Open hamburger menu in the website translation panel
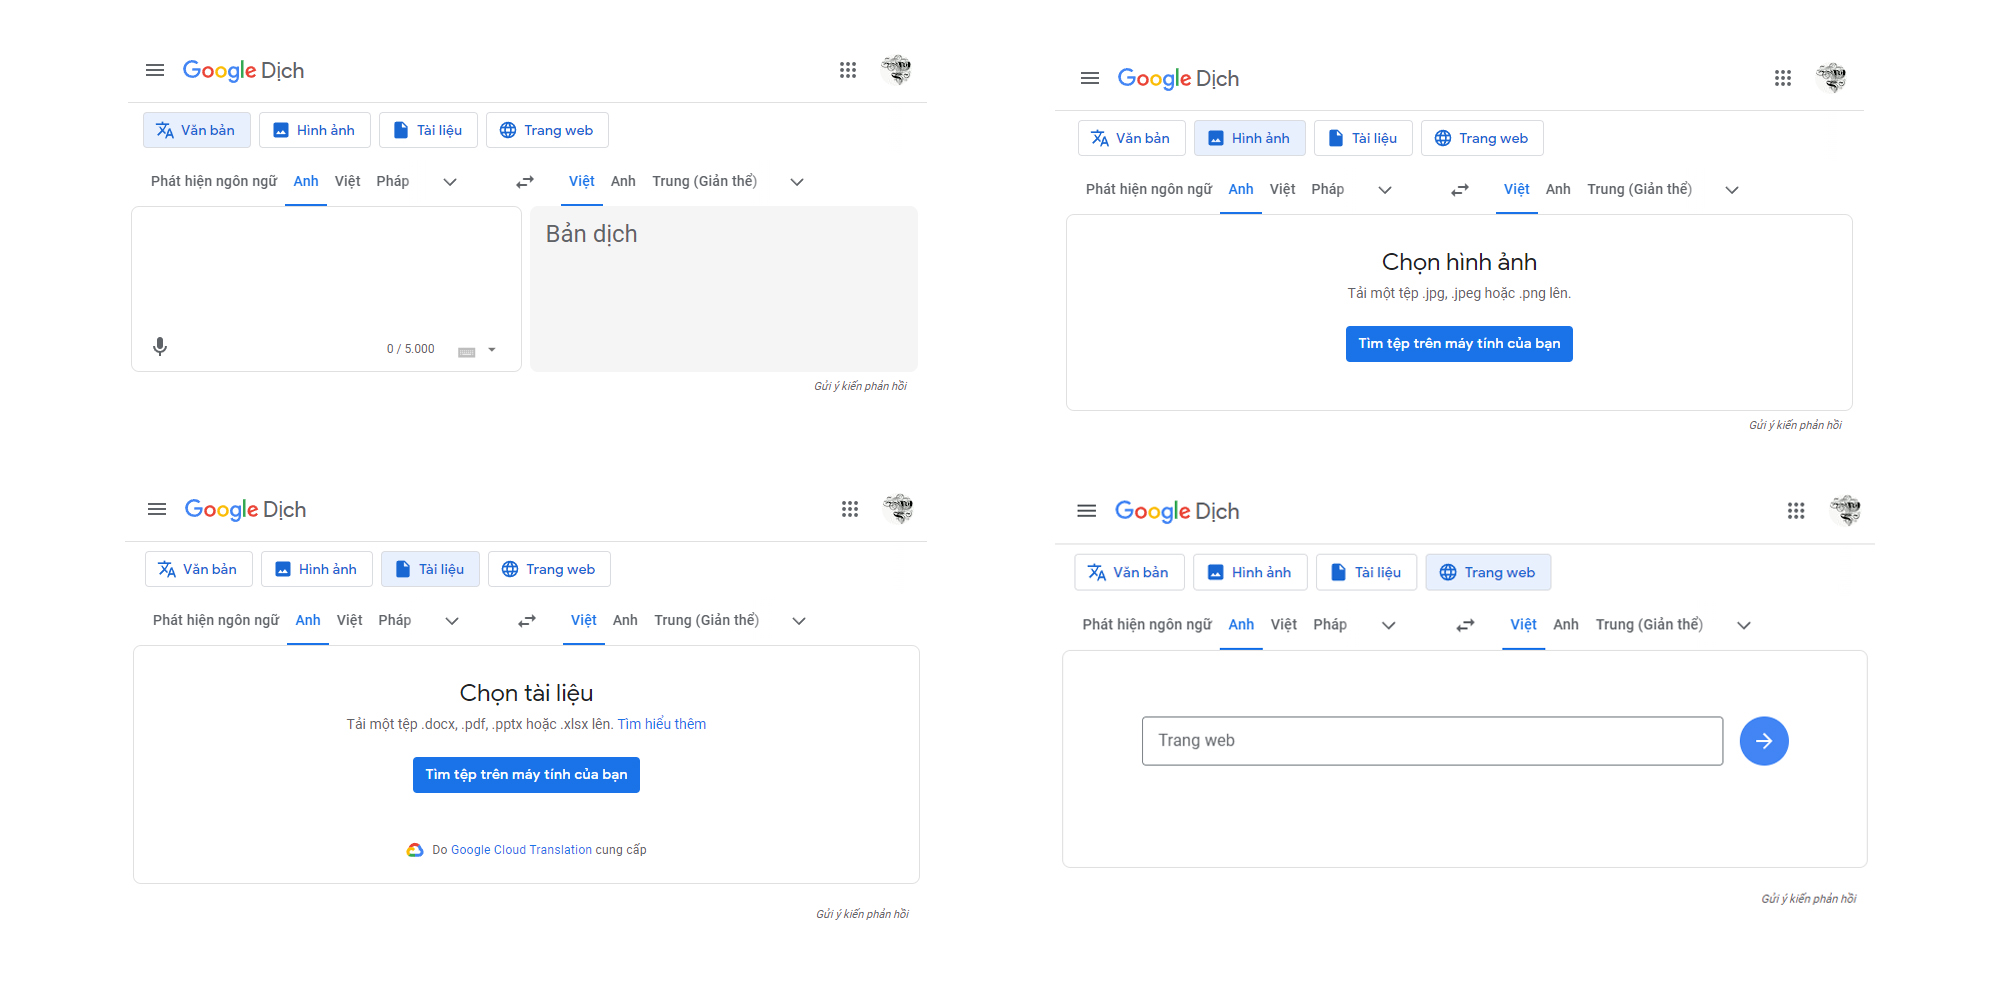 click(x=1087, y=511)
